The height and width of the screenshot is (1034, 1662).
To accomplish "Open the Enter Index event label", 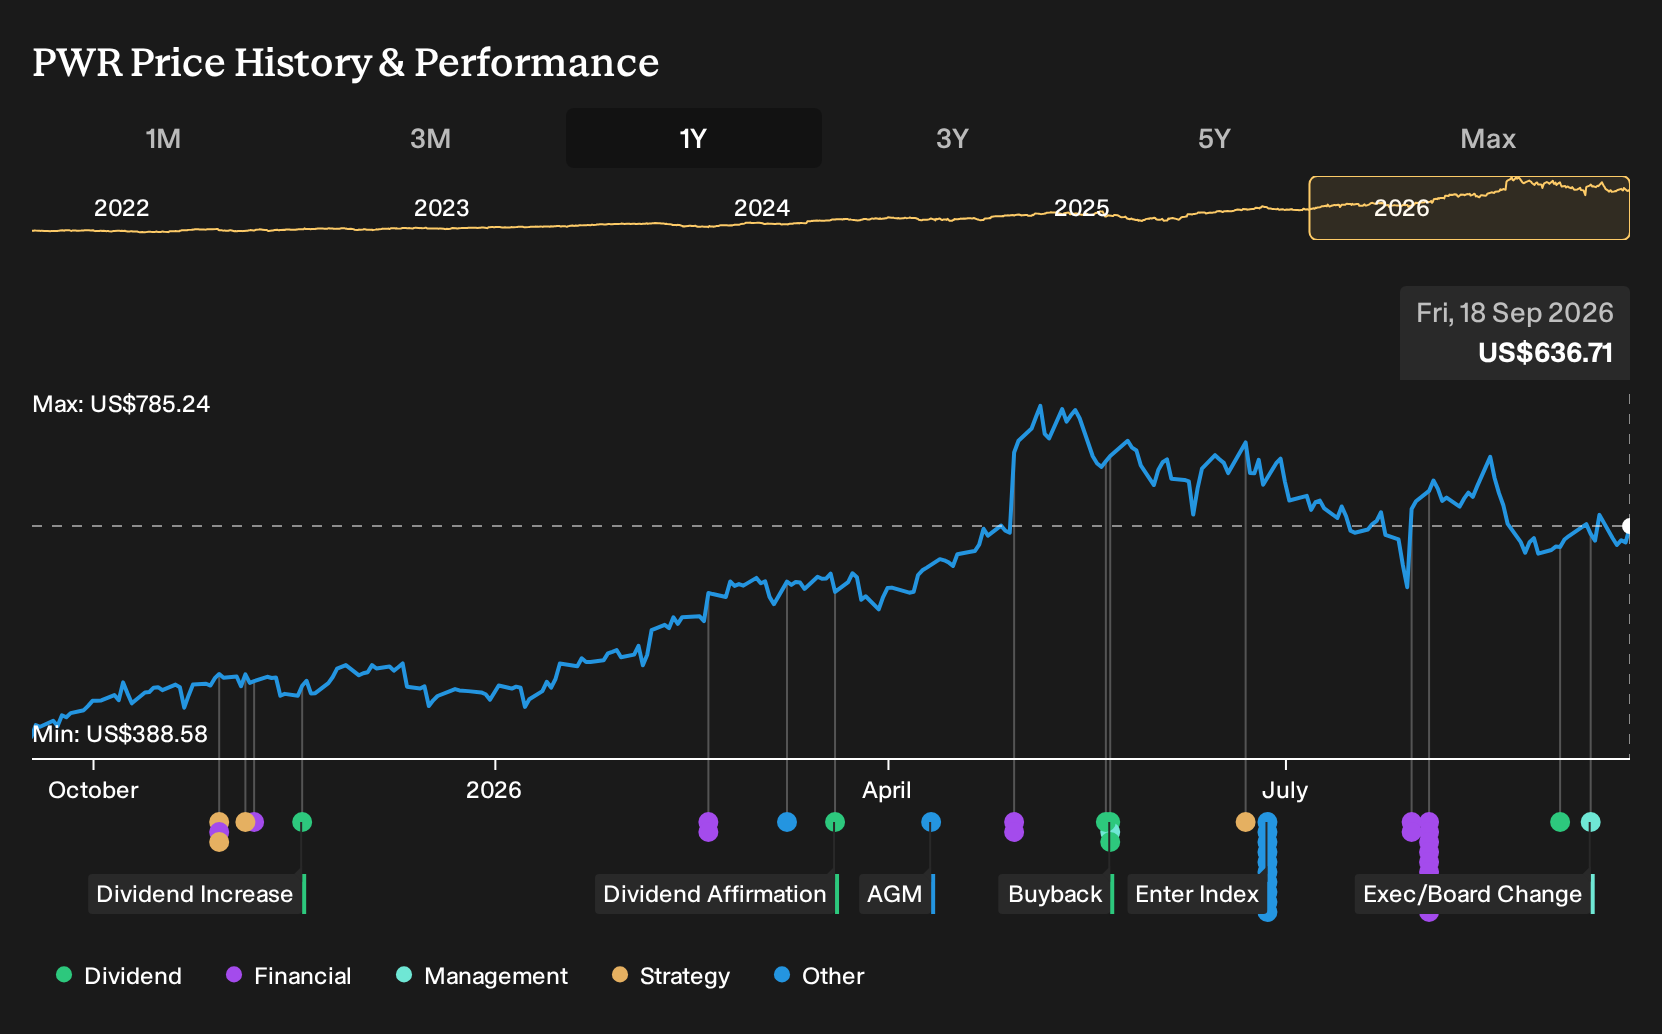I will pos(1198,894).
